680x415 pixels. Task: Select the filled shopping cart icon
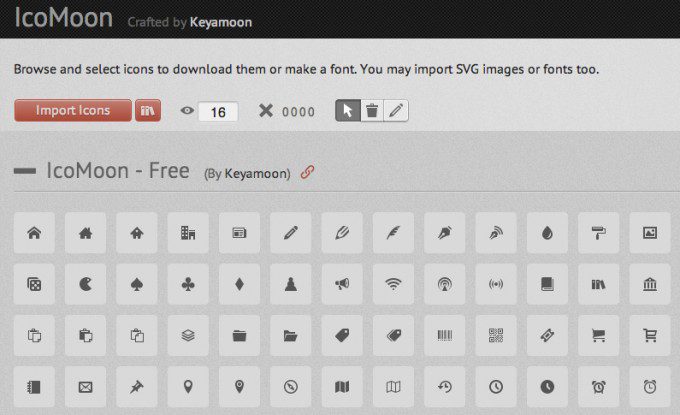click(598, 335)
